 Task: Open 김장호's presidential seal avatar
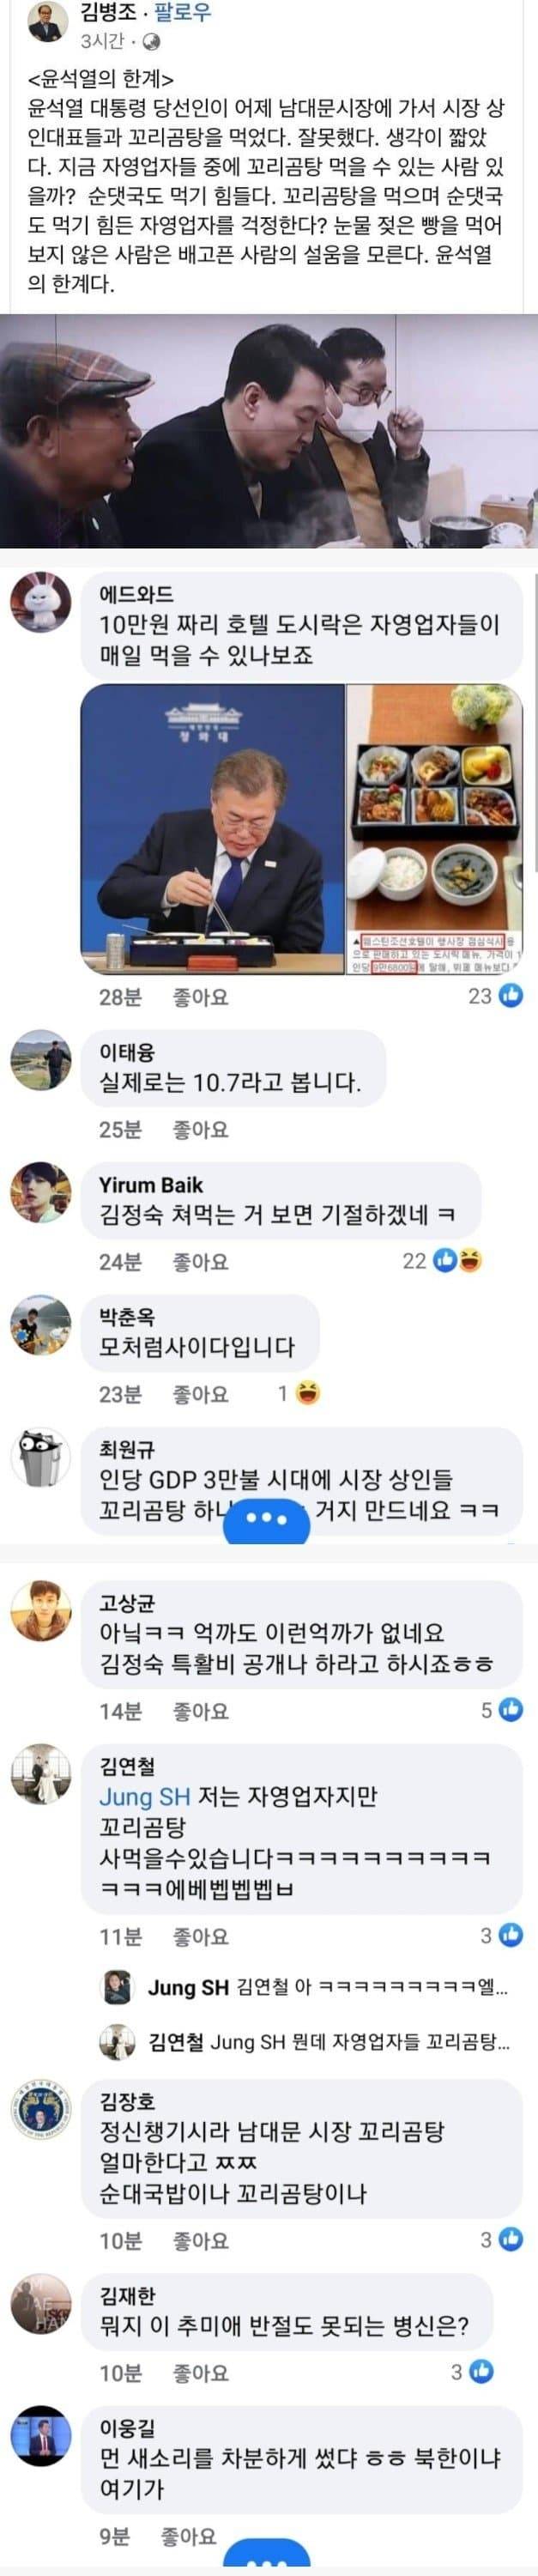[40, 2138]
